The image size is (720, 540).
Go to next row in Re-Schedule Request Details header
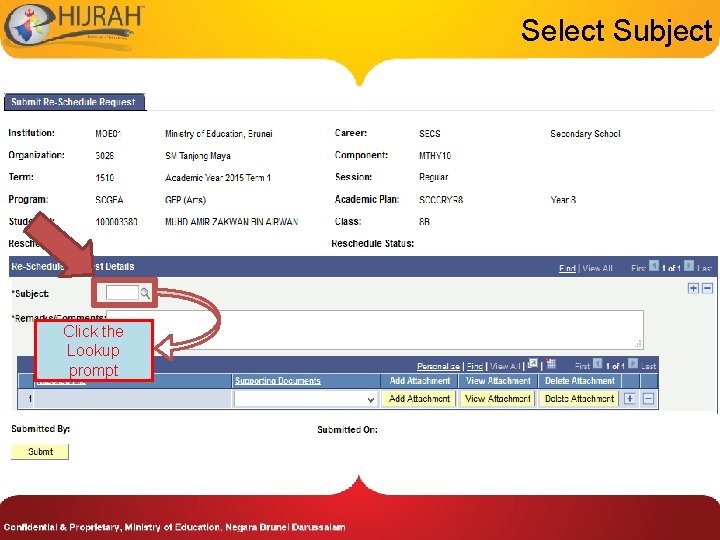point(689,266)
